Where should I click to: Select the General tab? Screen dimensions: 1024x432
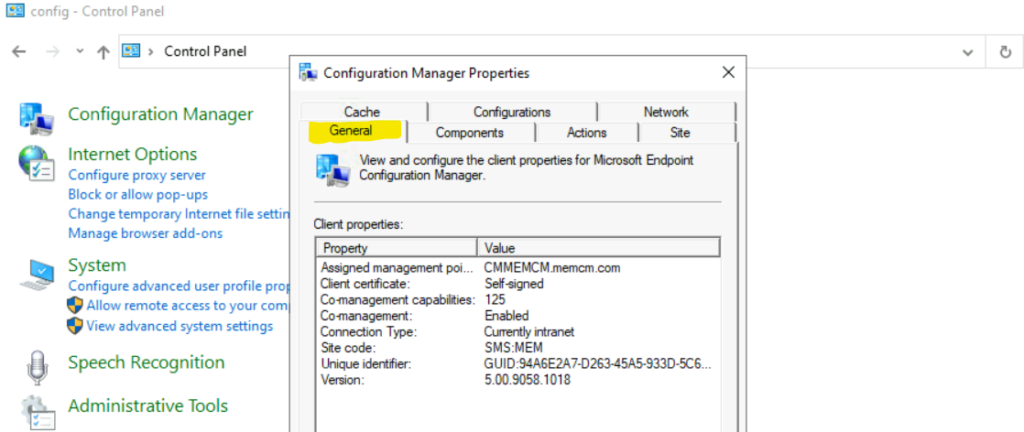coord(351,131)
